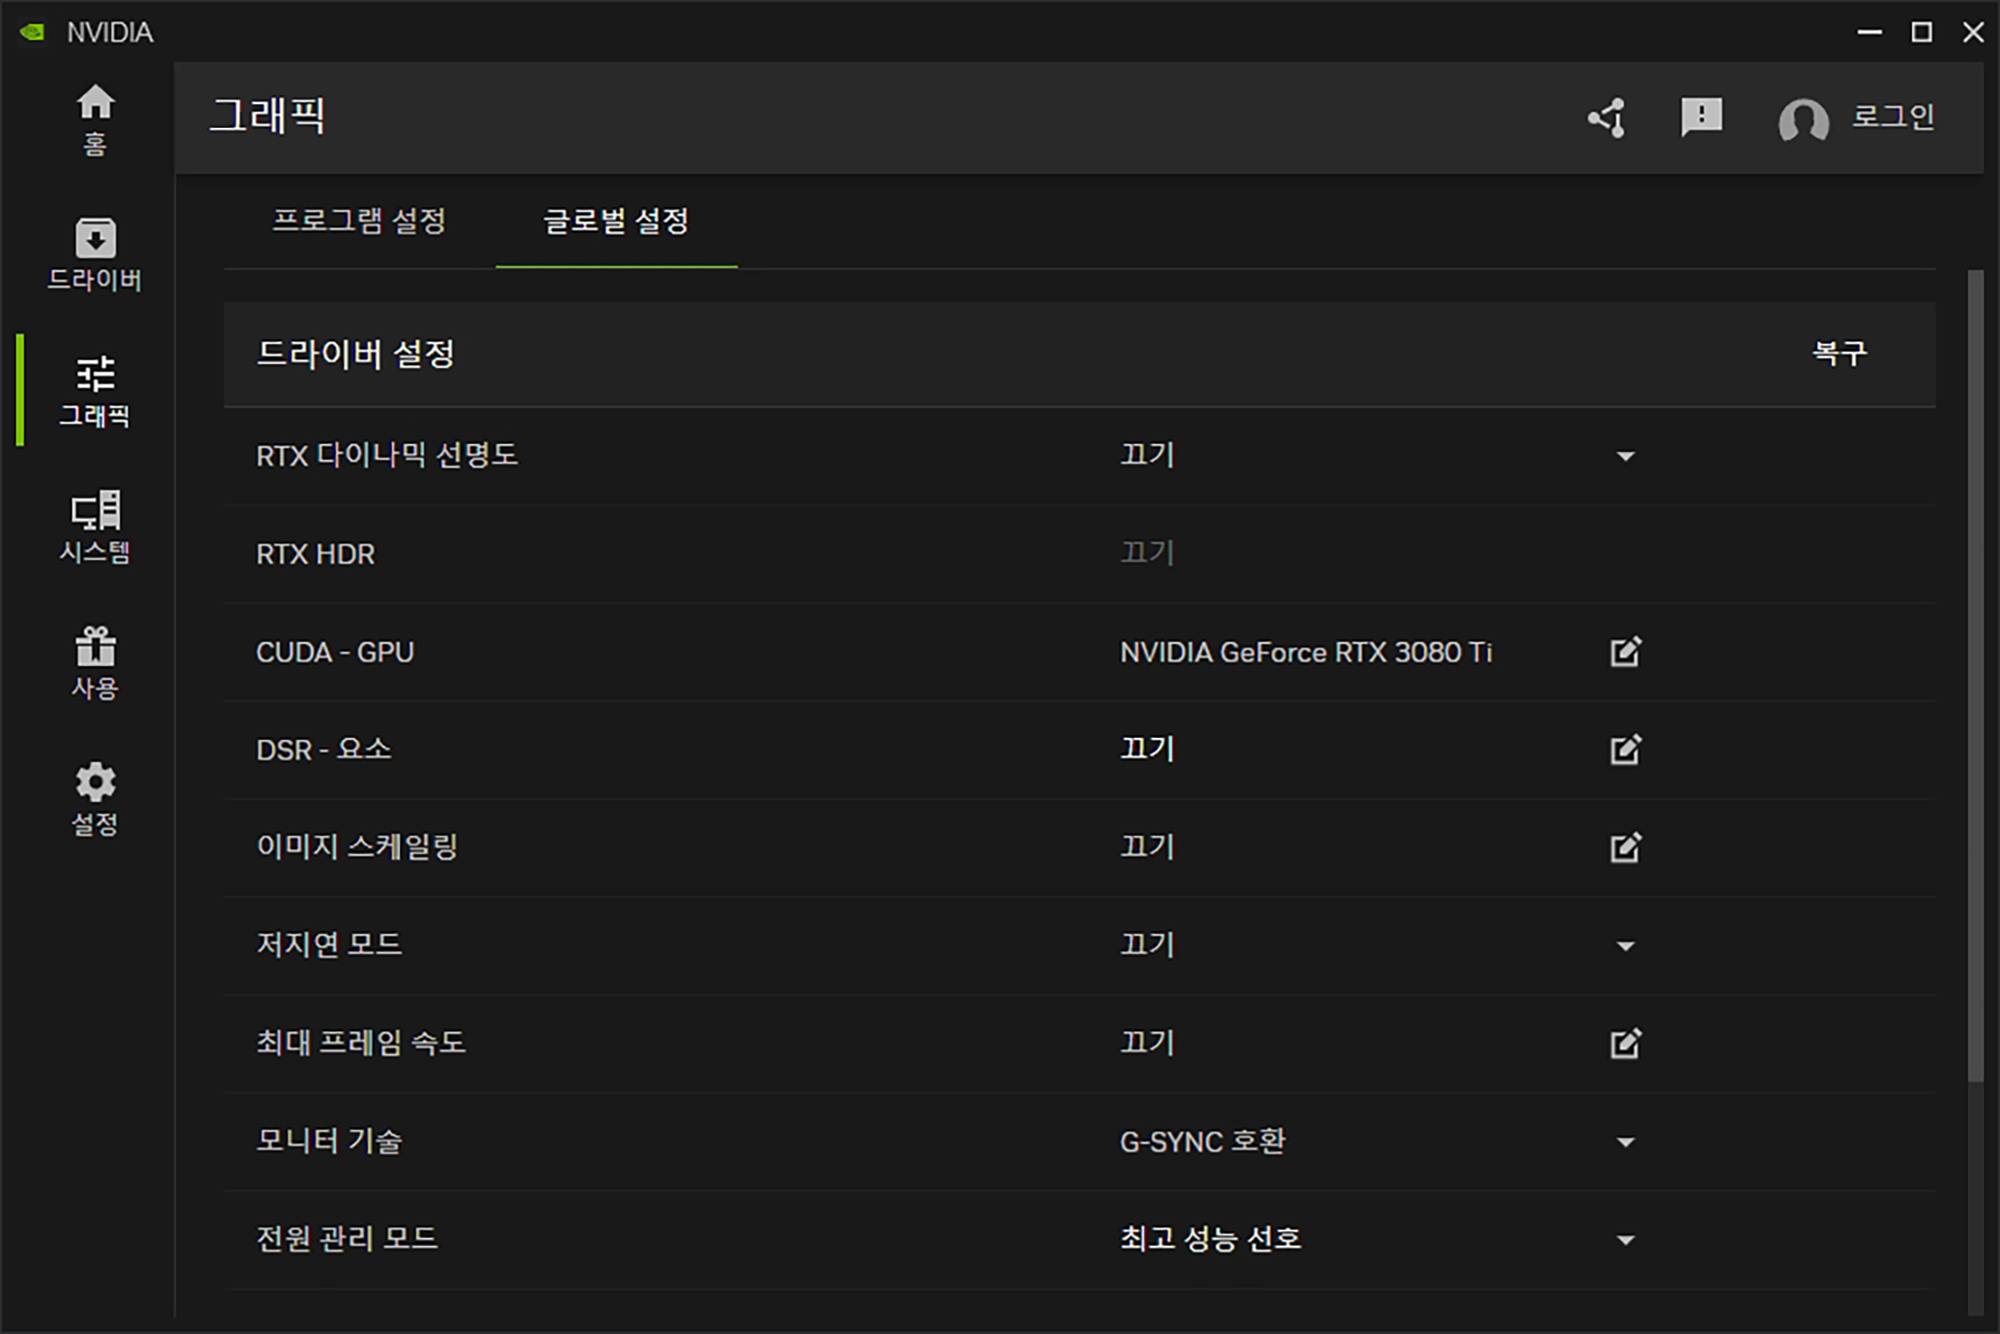Screen dimensions: 2000x1334
Task: Click the Restore button for driver settings
Action: (x=1839, y=353)
